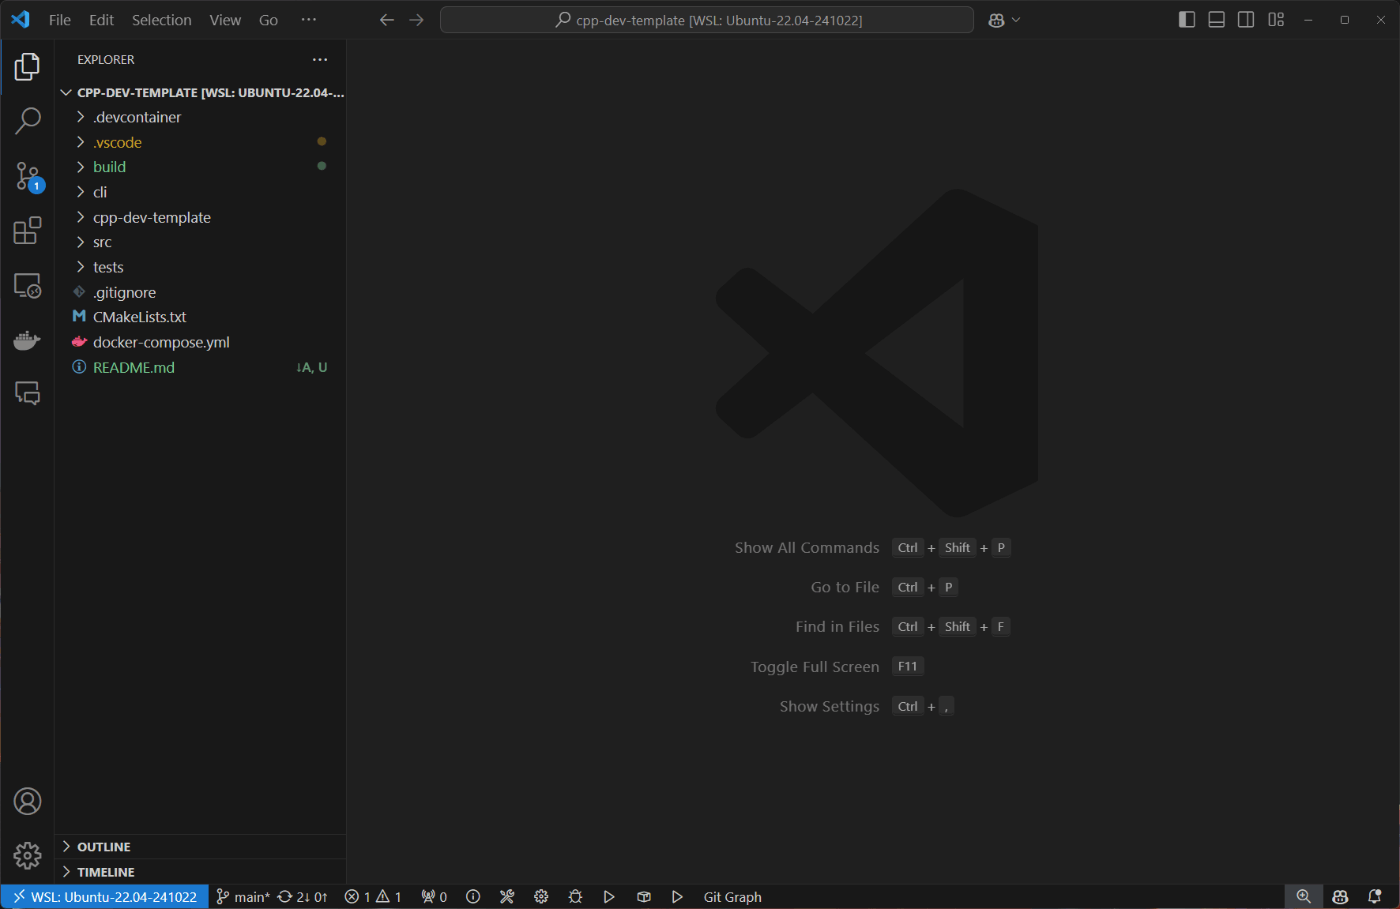Go forward with the right arrow
The image size is (1400, 909).
click(x=417, y=20)
